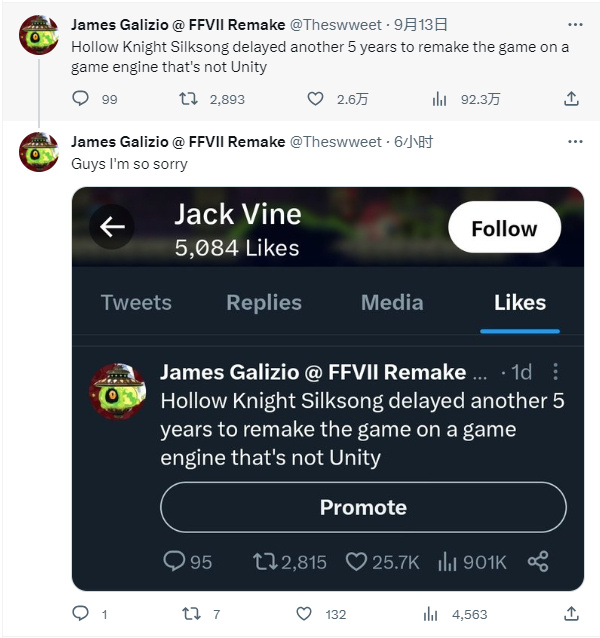
Task: Open the Media tab
Action: point(392,303)
